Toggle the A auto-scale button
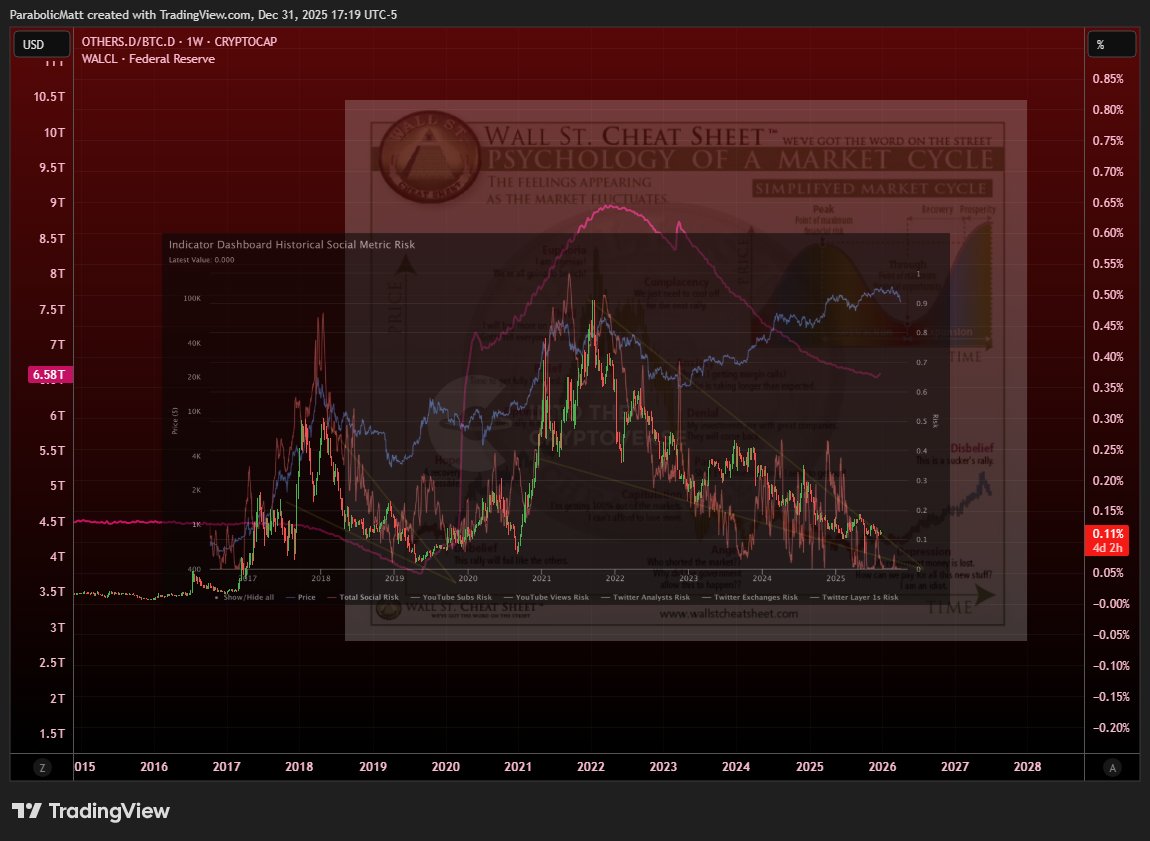 (1113, 768)
